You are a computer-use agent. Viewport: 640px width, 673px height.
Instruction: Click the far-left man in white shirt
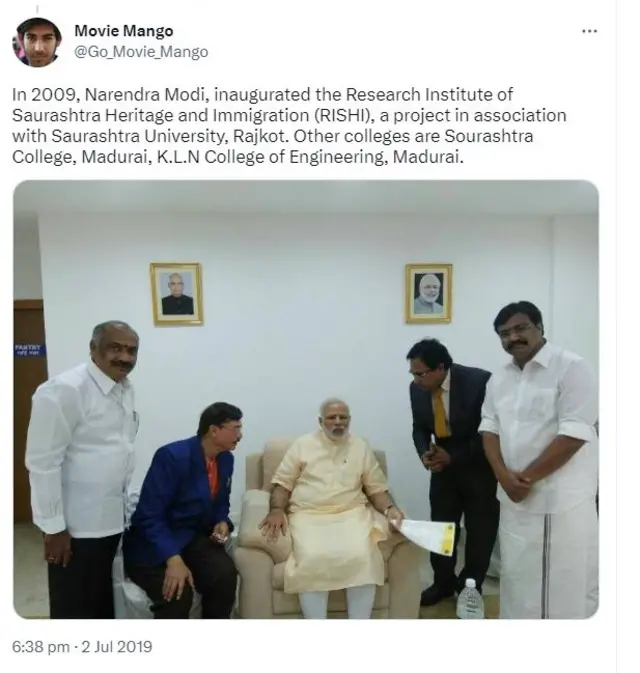point(82,468)
